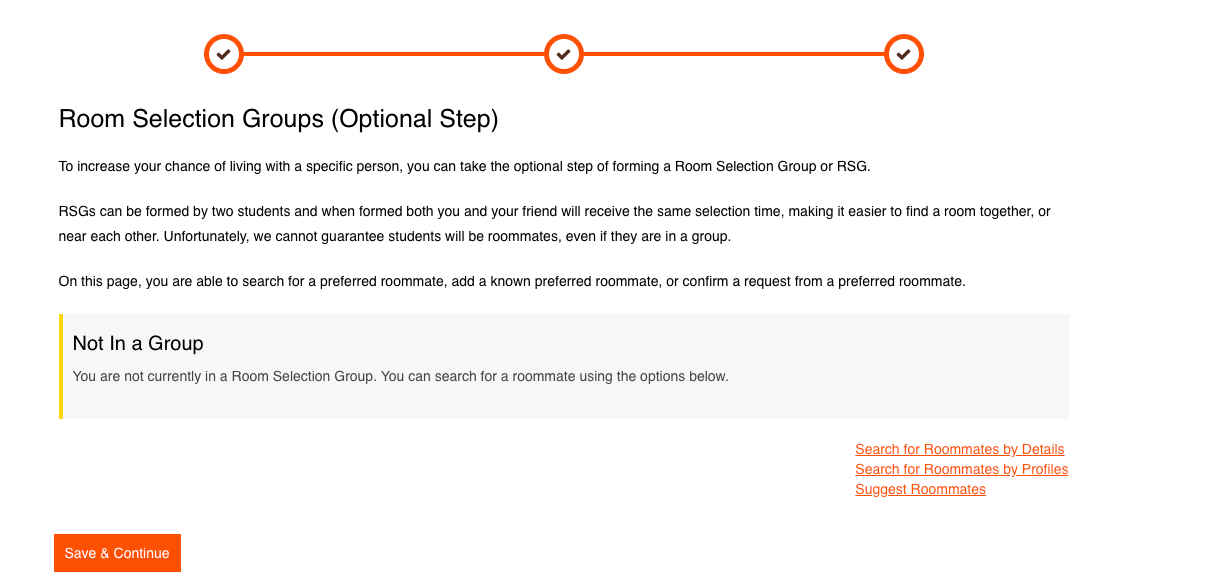The height and width of the screenshot is (585, 1209).
Task: Click the middle step checkmark circle
Action: 564,54
